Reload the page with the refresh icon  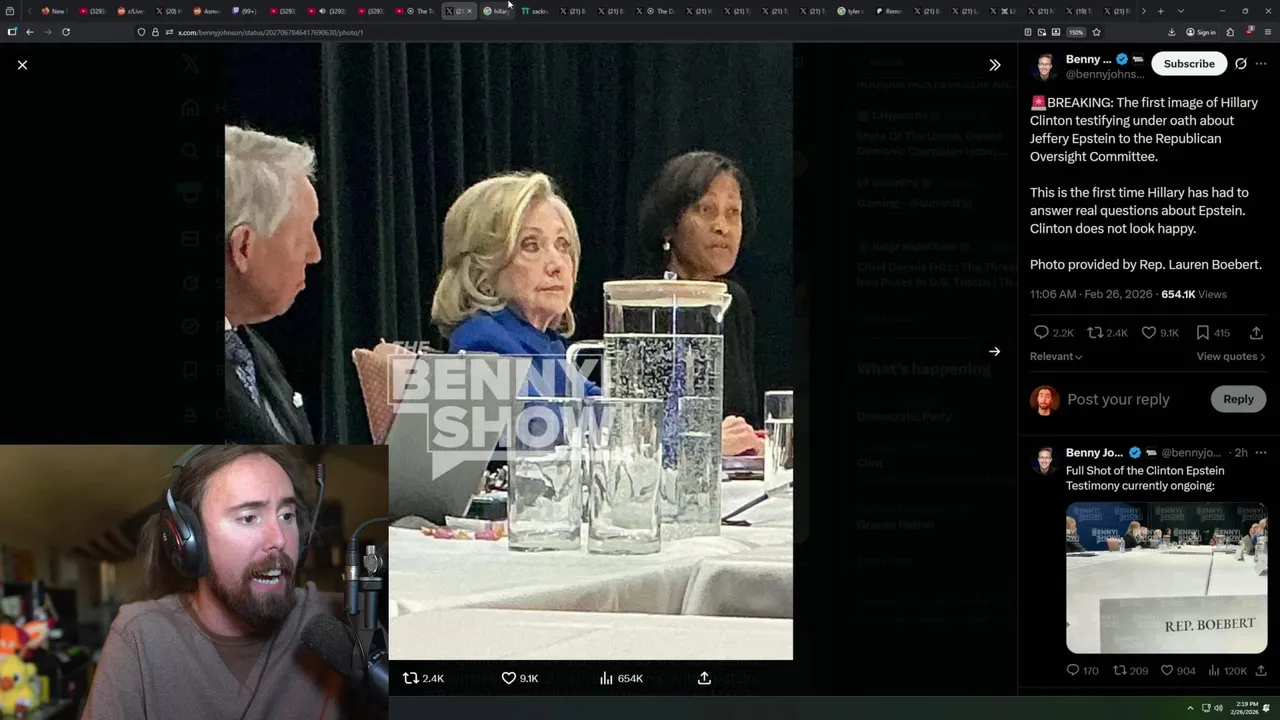[x=66, y=32]
